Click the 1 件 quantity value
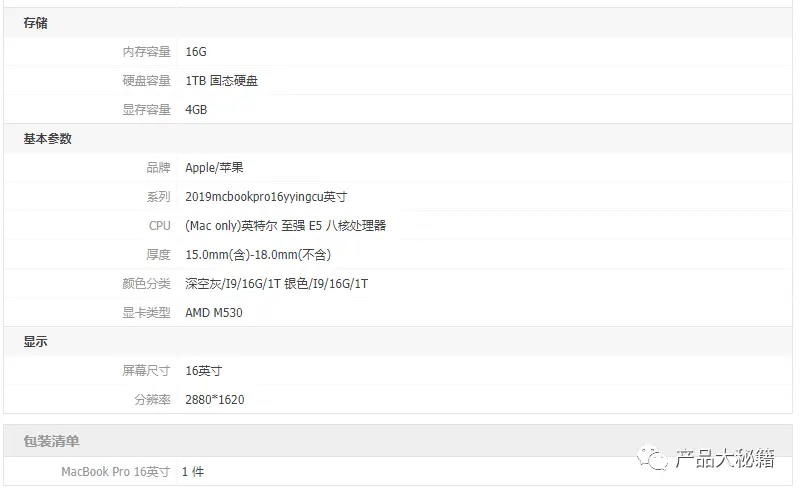The width and height of the screenshot is (800, 493). [193, 472]
